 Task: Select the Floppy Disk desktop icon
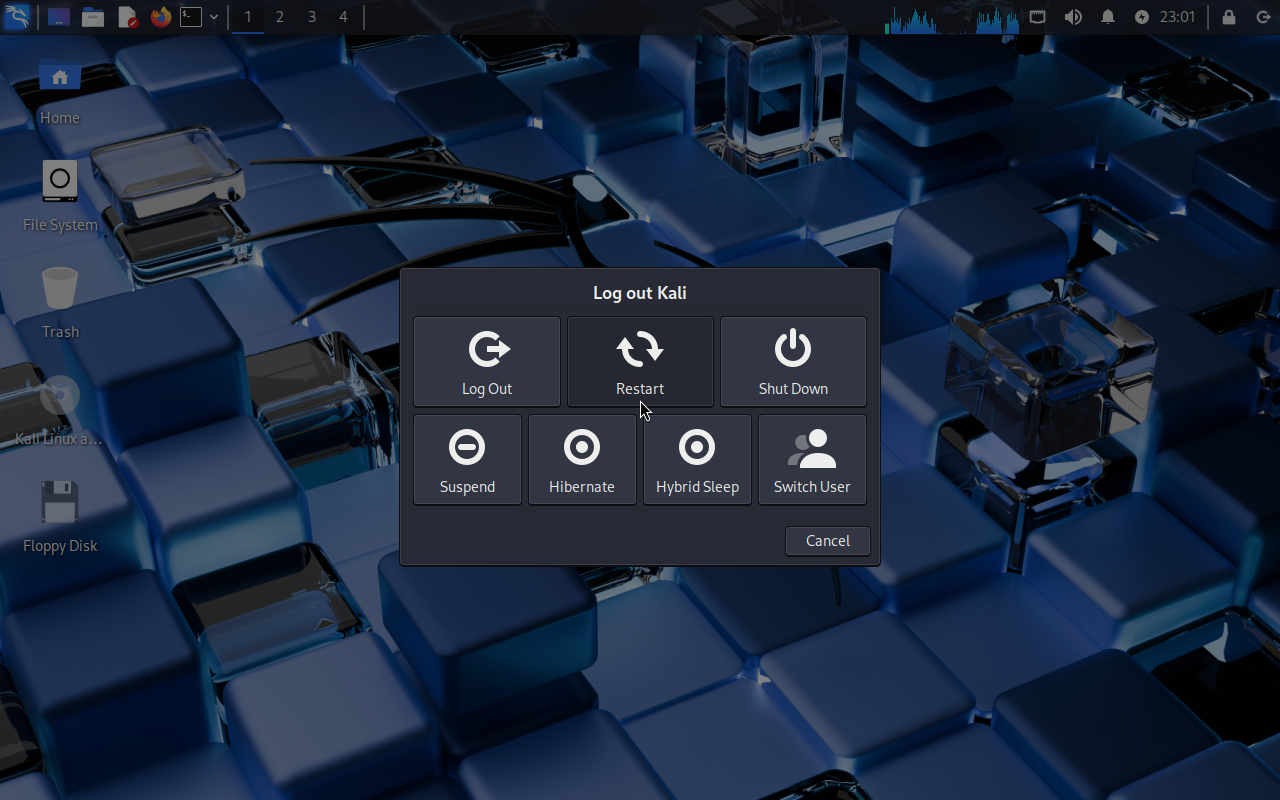(60, 517)
